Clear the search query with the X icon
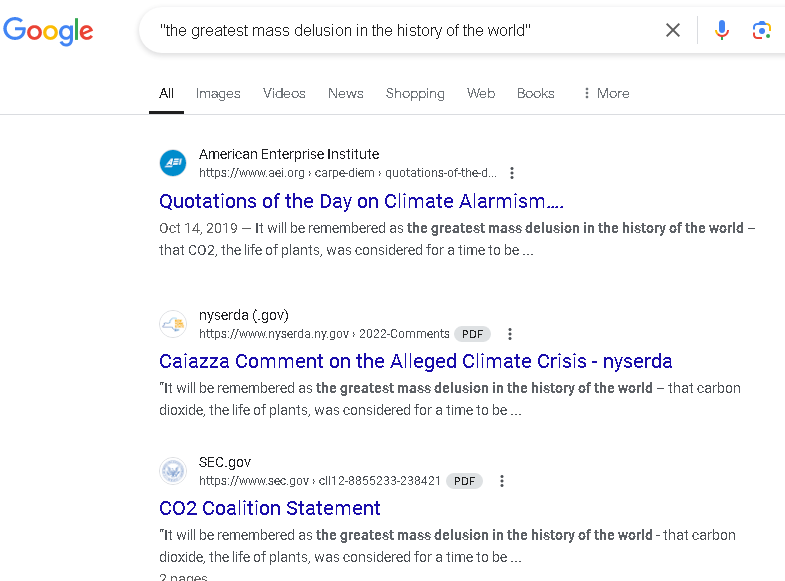 click(673, 30)
